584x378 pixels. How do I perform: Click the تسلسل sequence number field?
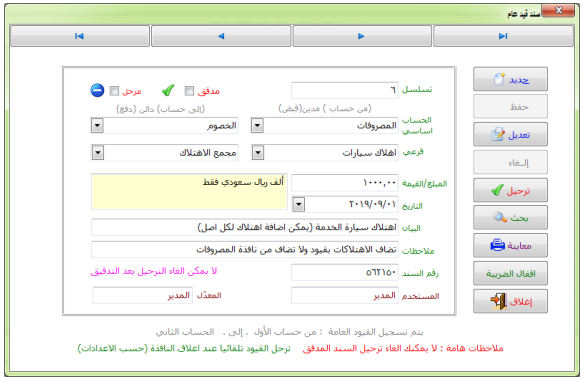click(345, 90)
